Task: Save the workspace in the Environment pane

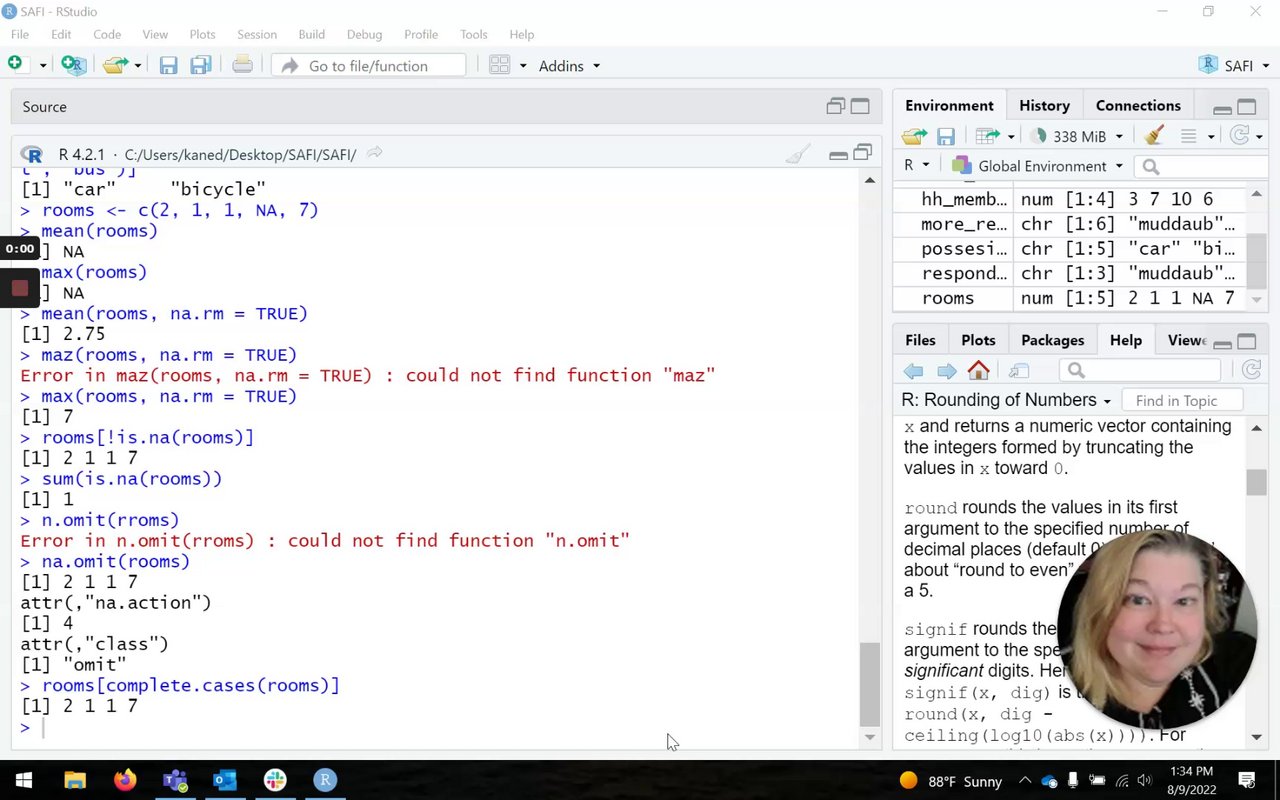Action: [x=946, y=136]
